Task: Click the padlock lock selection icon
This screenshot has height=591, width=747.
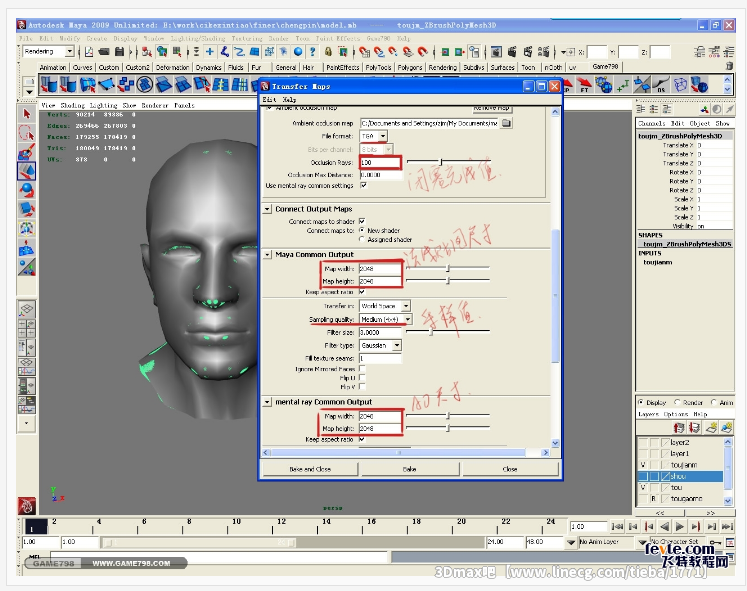Action: [328, 51]
